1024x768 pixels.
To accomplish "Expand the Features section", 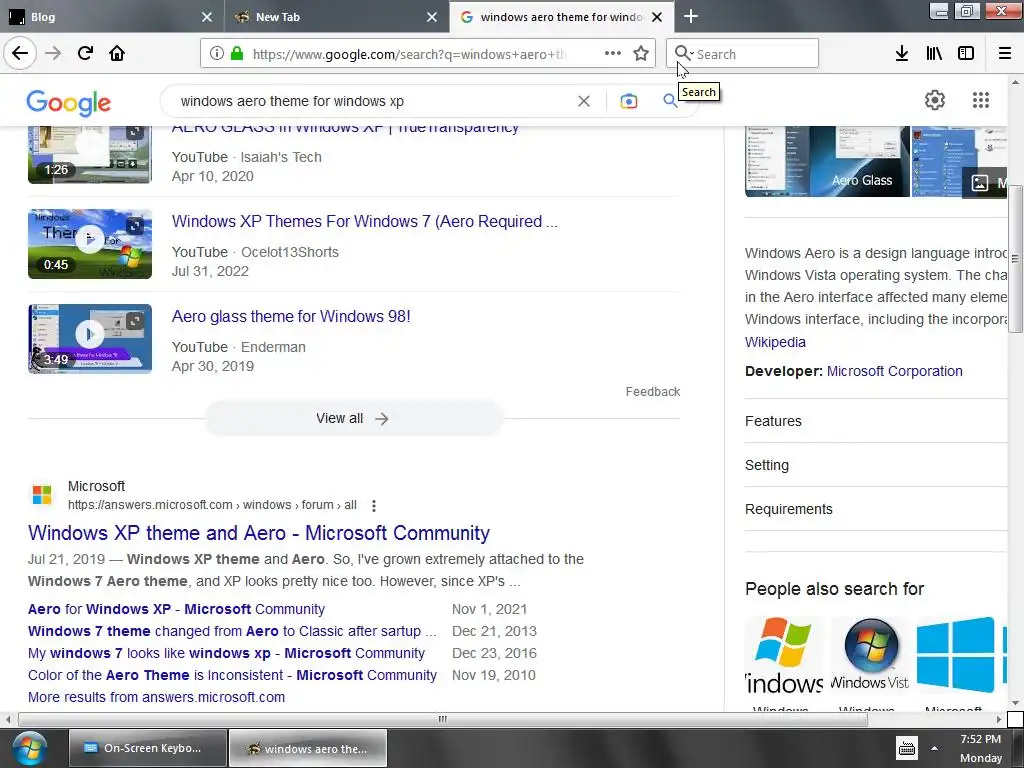I will 876,421.
